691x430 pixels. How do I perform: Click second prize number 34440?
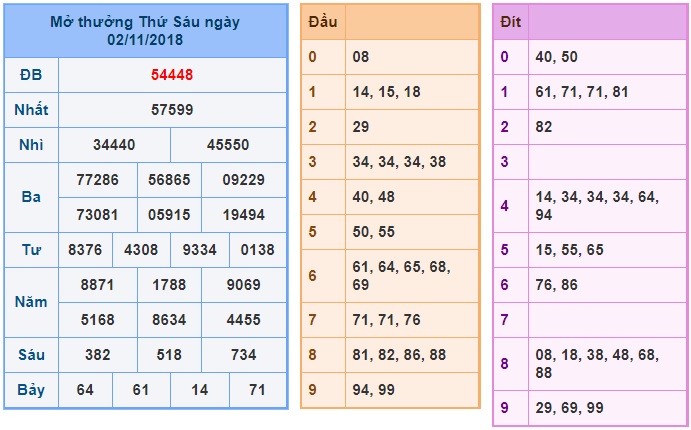114,145
